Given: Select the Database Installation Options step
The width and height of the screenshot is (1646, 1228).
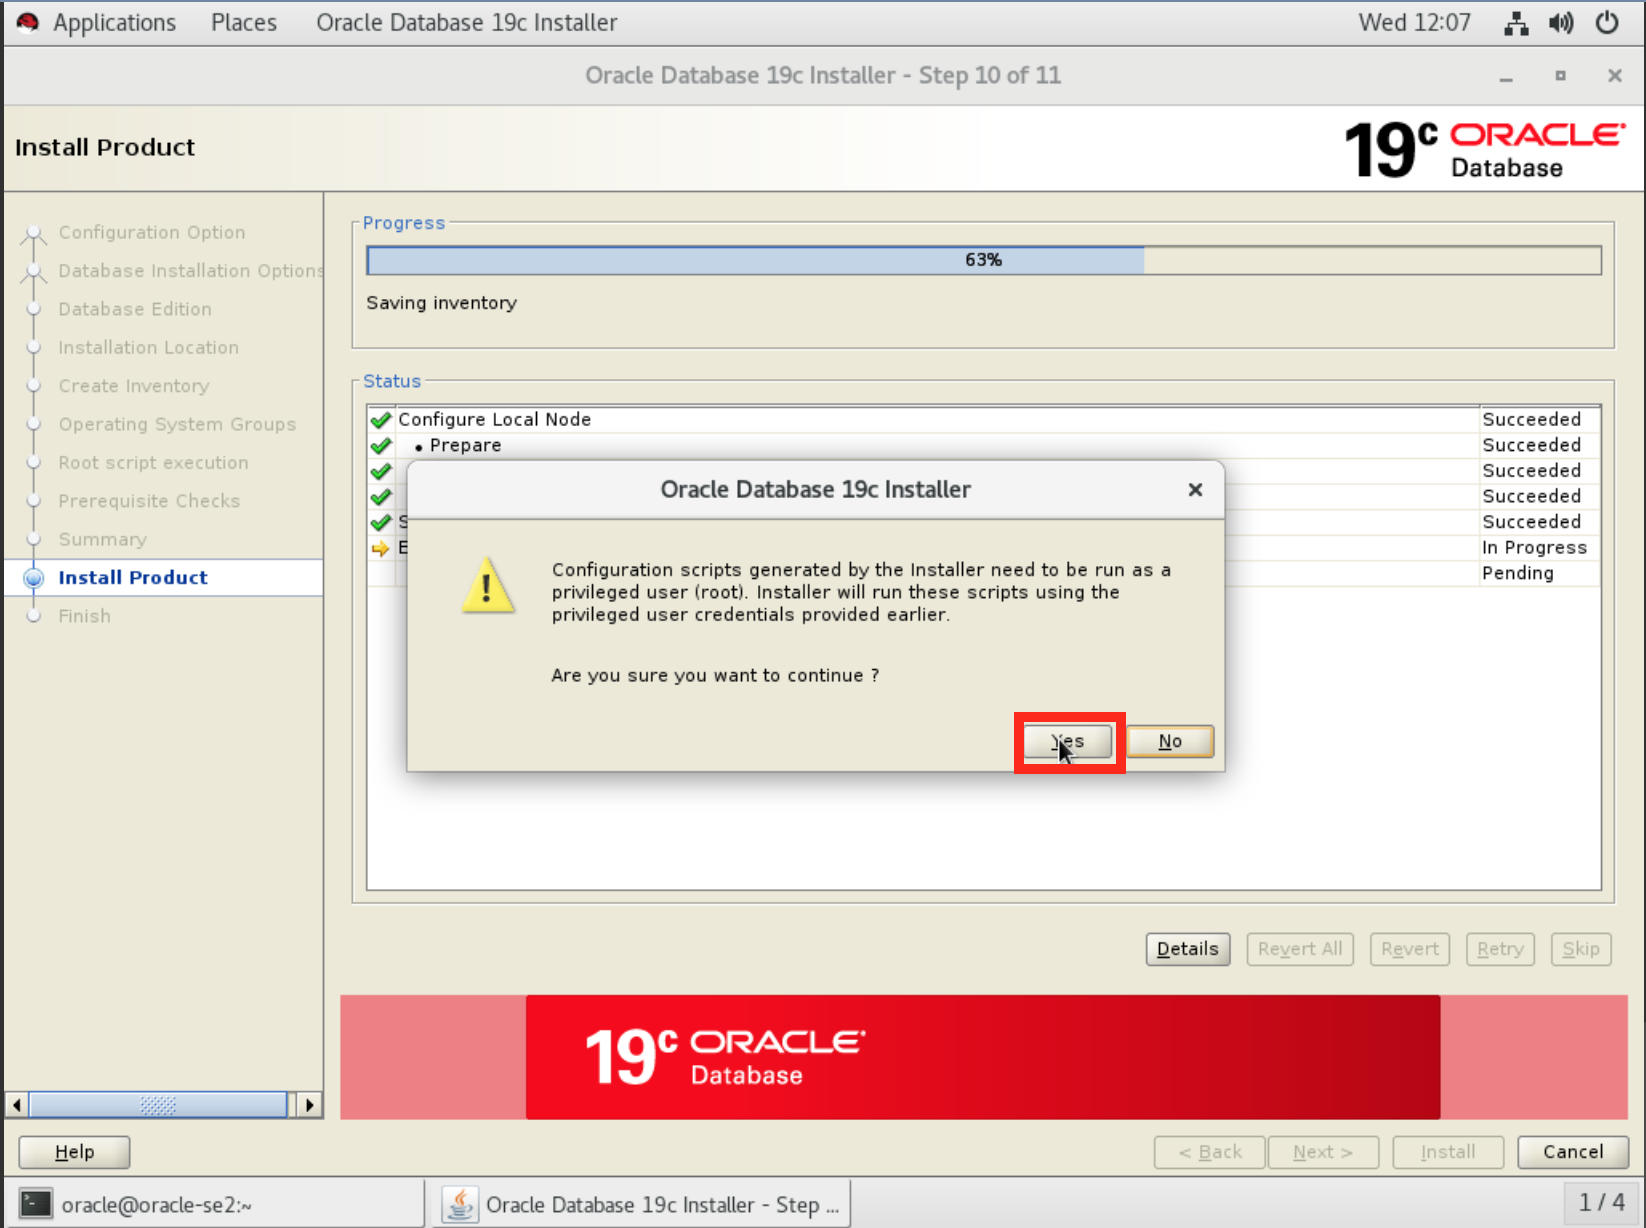Looking at the screenshot, I should click(x=190, y=271).
